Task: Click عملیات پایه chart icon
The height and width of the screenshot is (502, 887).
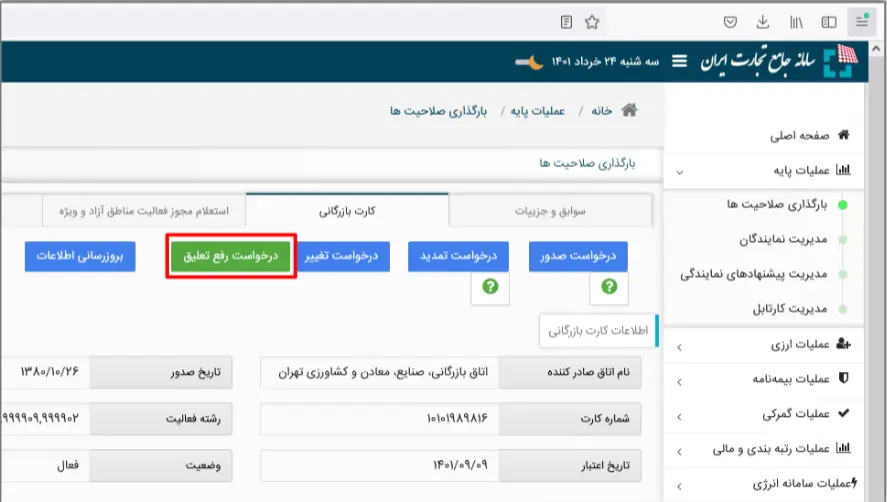Action: (843, 169)
